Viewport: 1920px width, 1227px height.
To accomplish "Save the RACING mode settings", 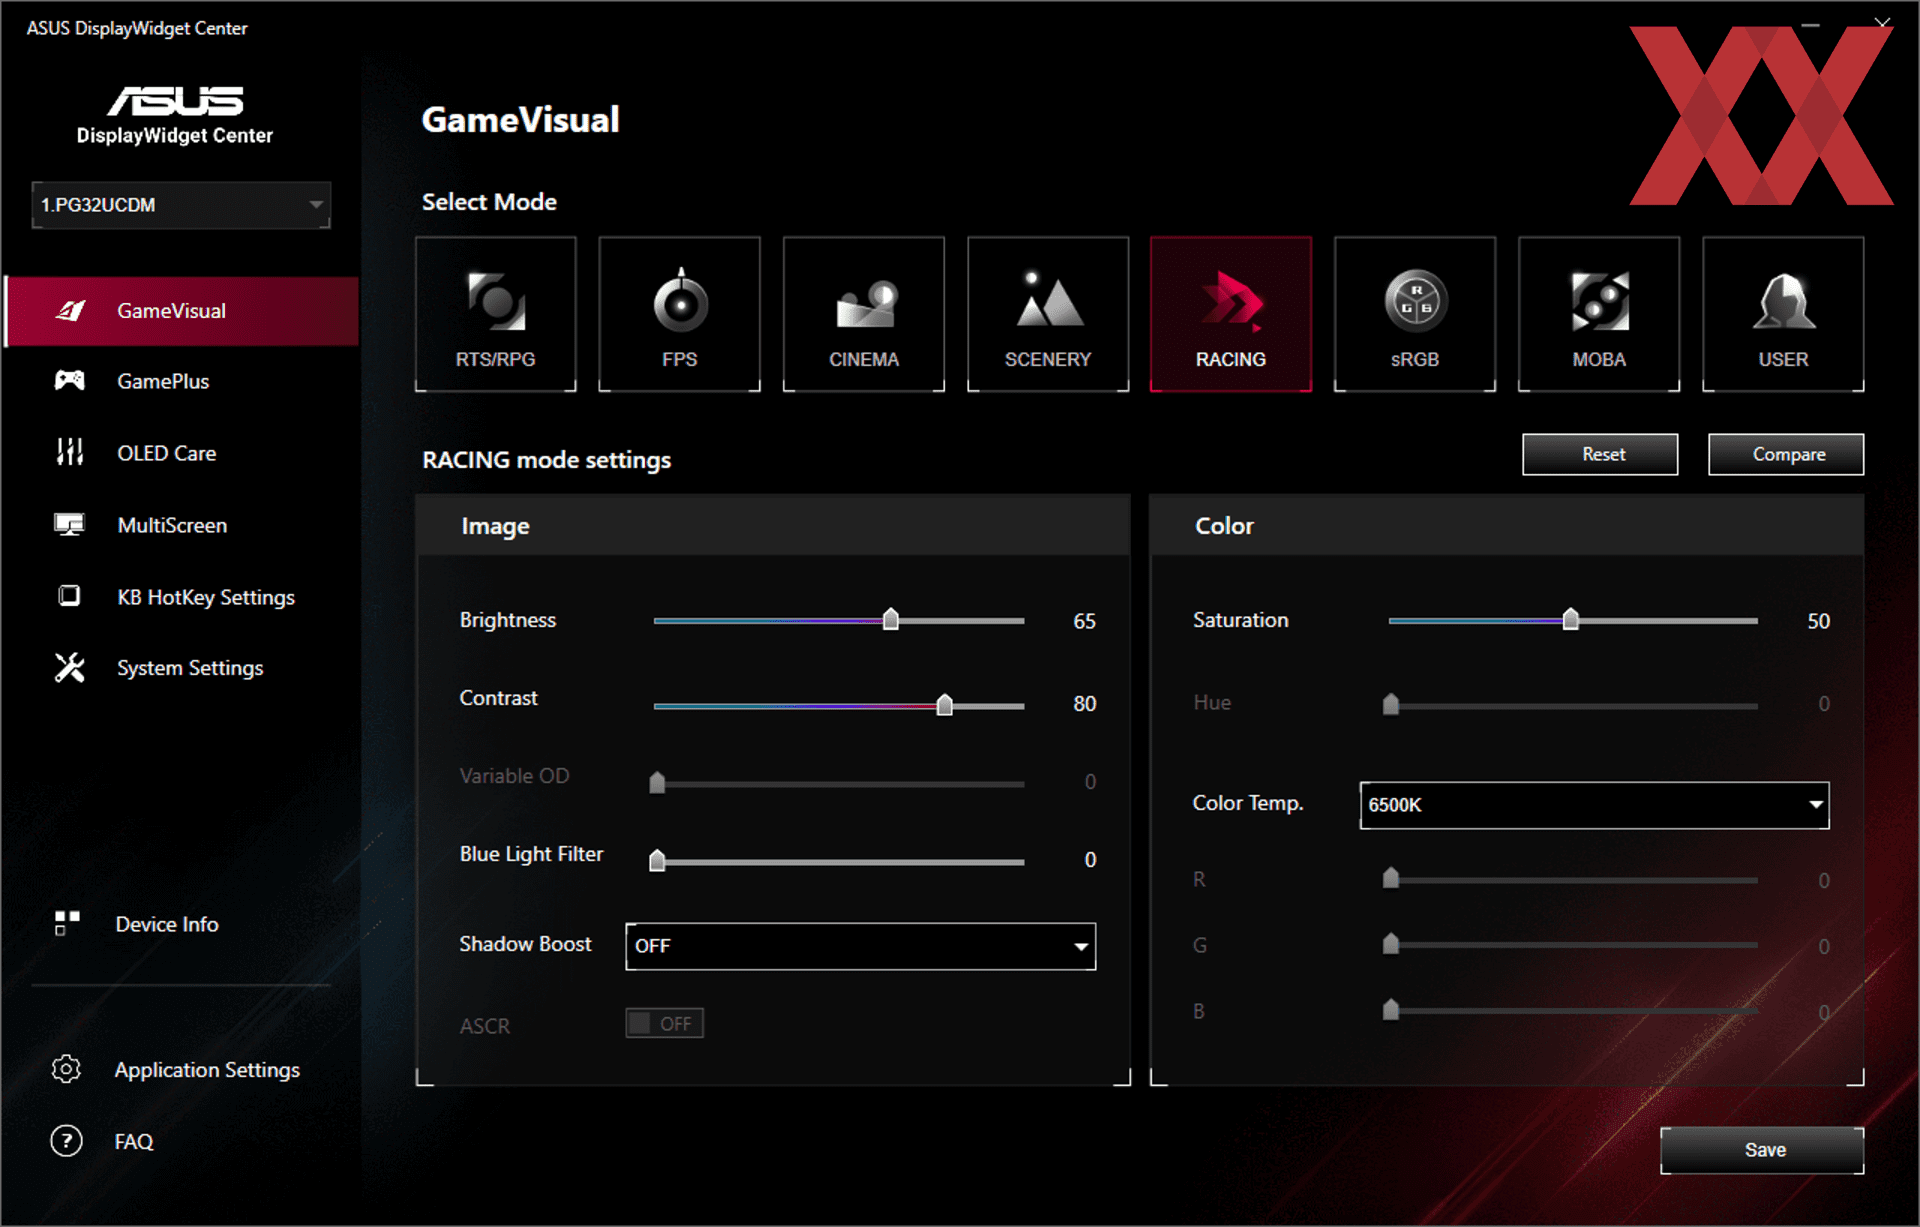I will pyautogui.click(x=1763, y=1150).
